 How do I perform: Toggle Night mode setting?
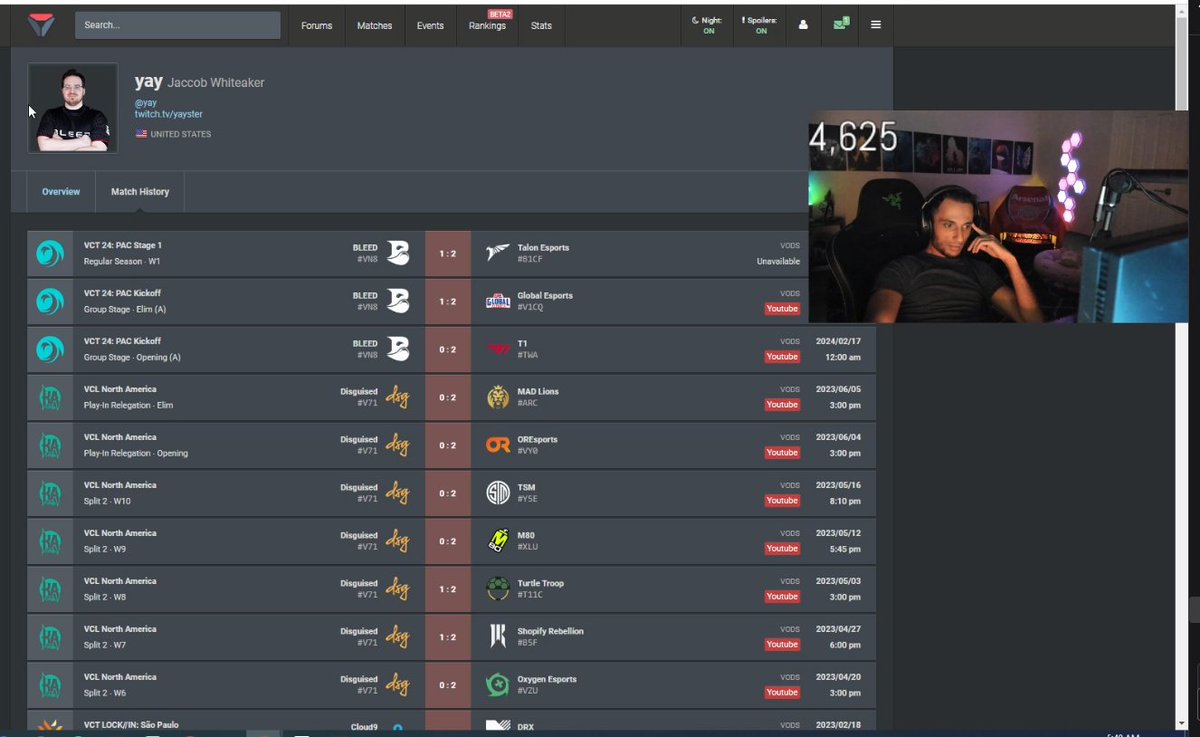tap(708, 25)
